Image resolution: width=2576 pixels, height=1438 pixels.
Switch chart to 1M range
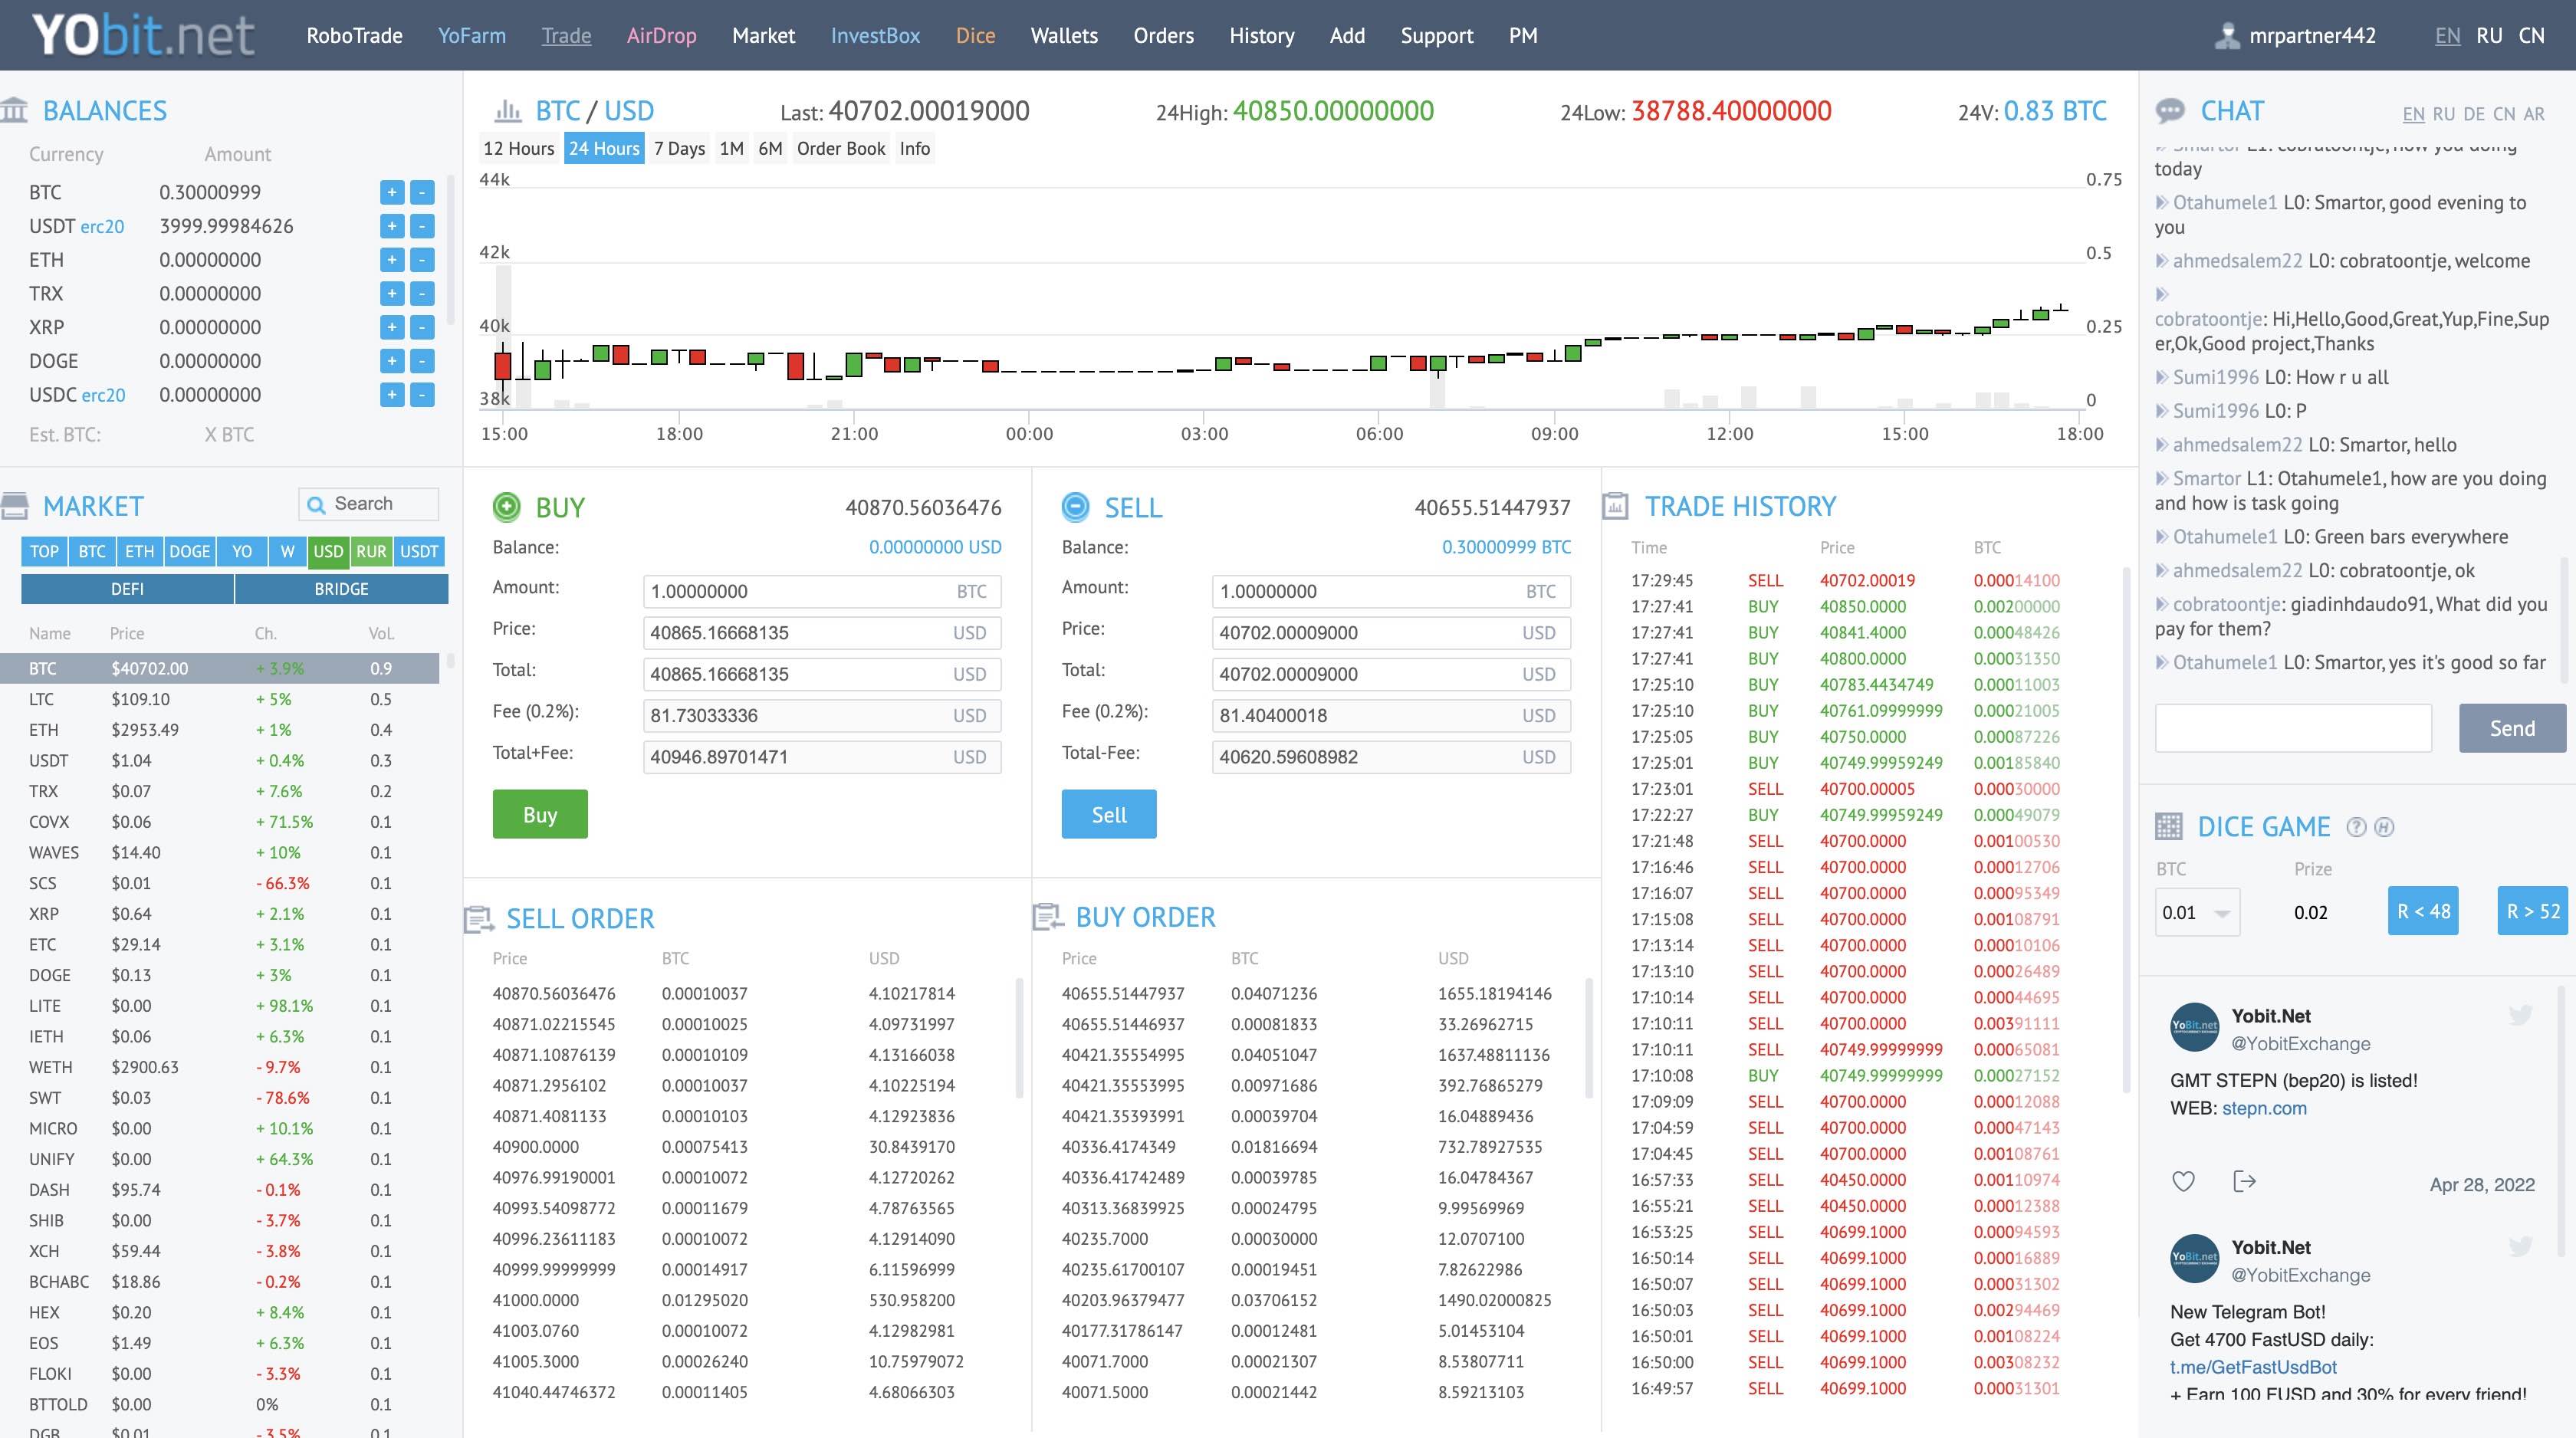731,148
